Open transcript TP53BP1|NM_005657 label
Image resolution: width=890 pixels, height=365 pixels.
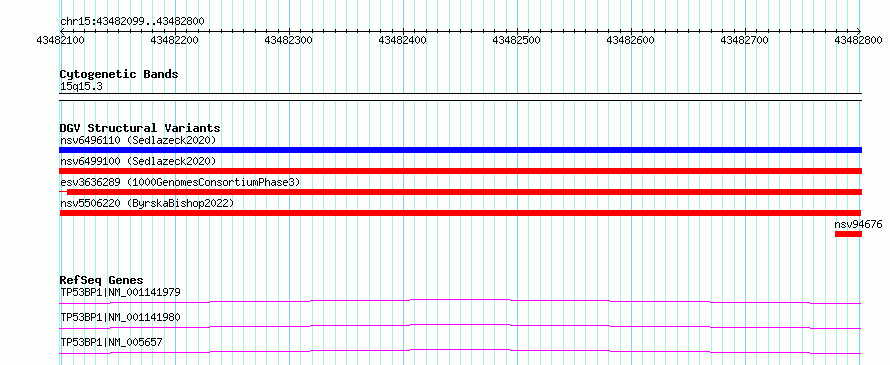(111, 342)
